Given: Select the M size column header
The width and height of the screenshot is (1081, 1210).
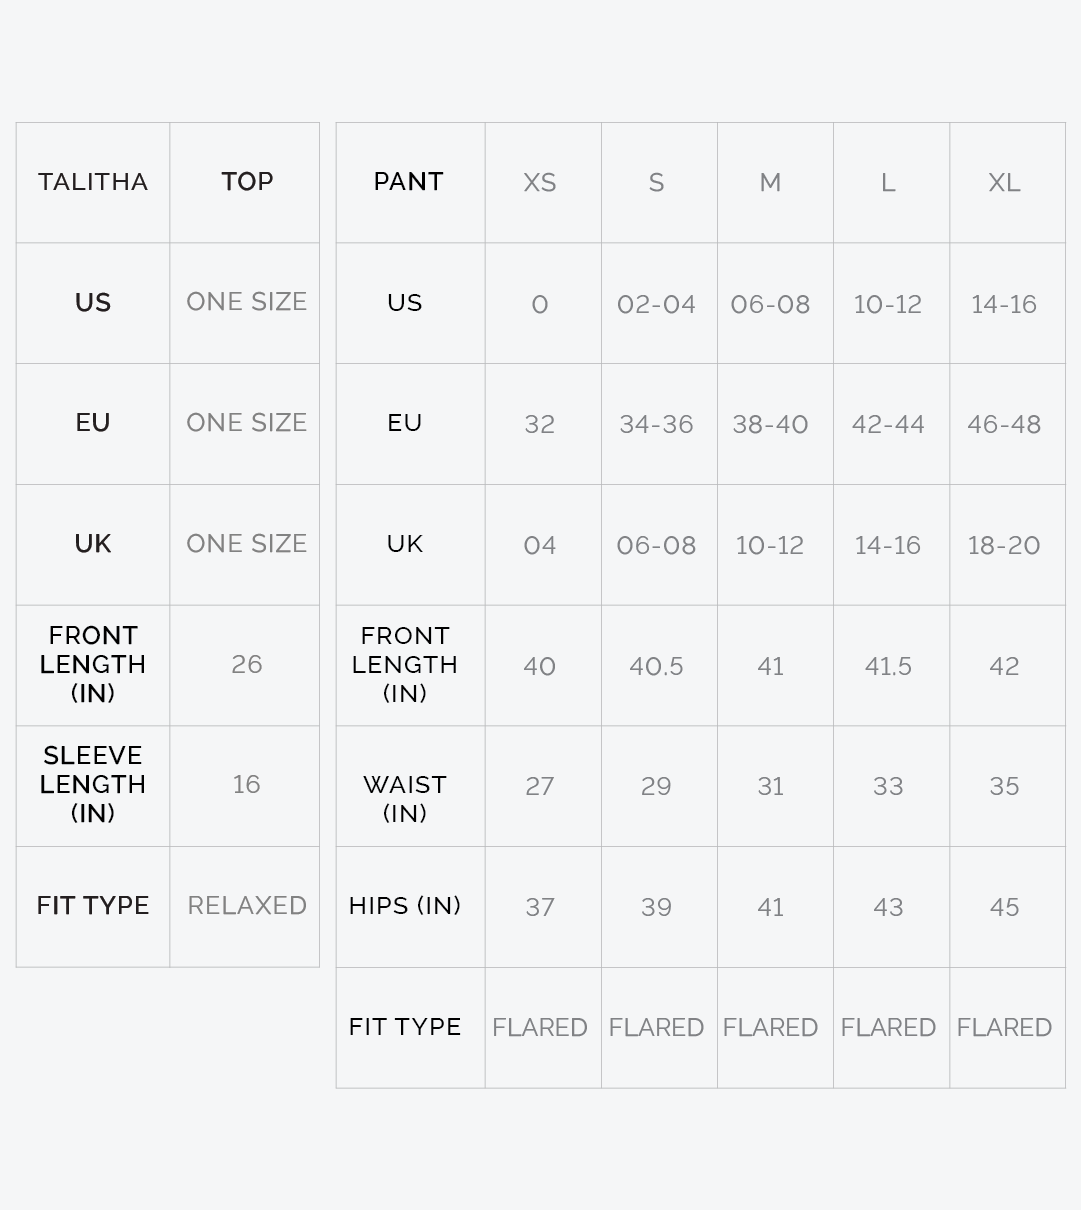Looking at the screenshot, I should pos(770,183).
